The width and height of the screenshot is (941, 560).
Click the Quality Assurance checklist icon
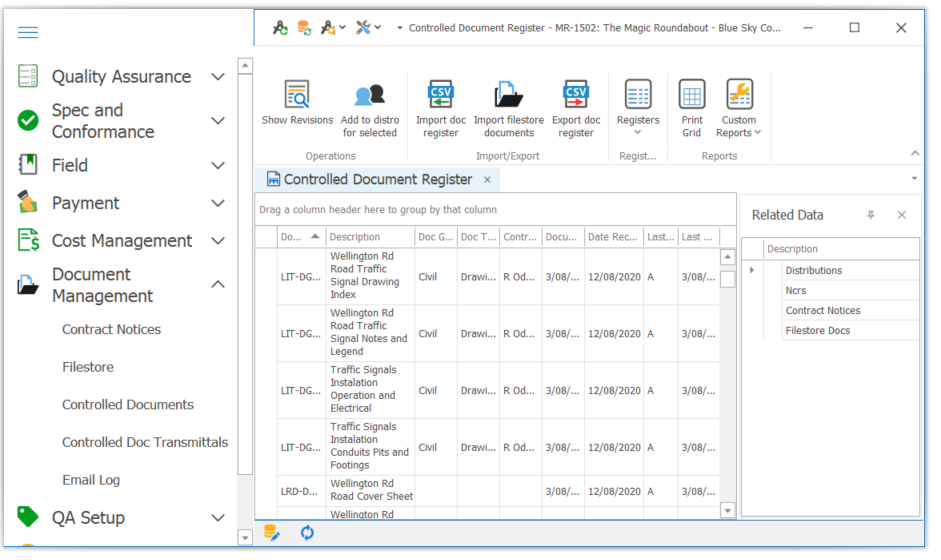tap(28, 76)
